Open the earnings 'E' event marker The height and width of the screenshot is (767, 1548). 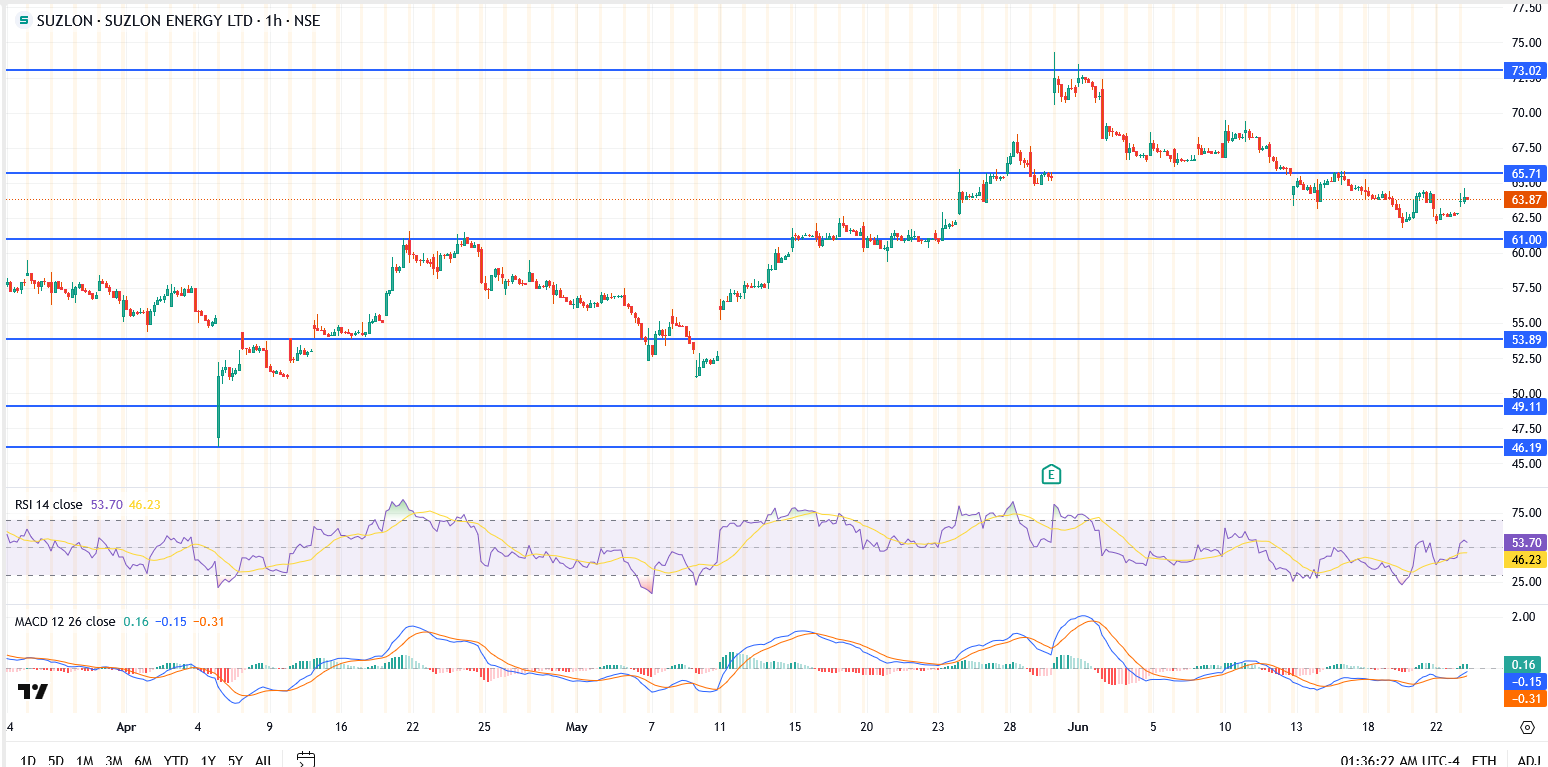click(1050, 474)
